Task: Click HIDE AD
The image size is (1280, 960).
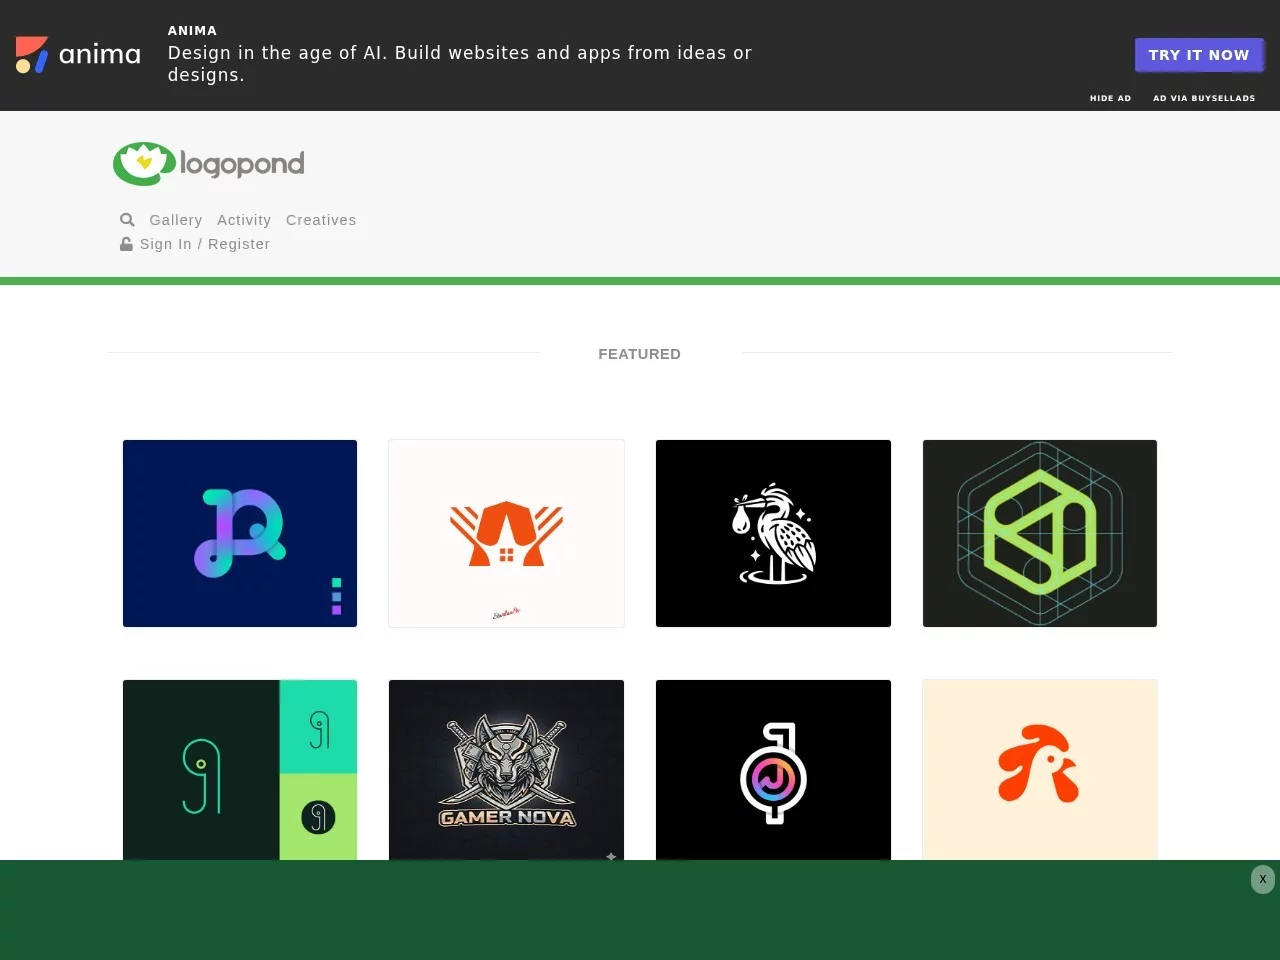Action: [x=1110, y=98]
